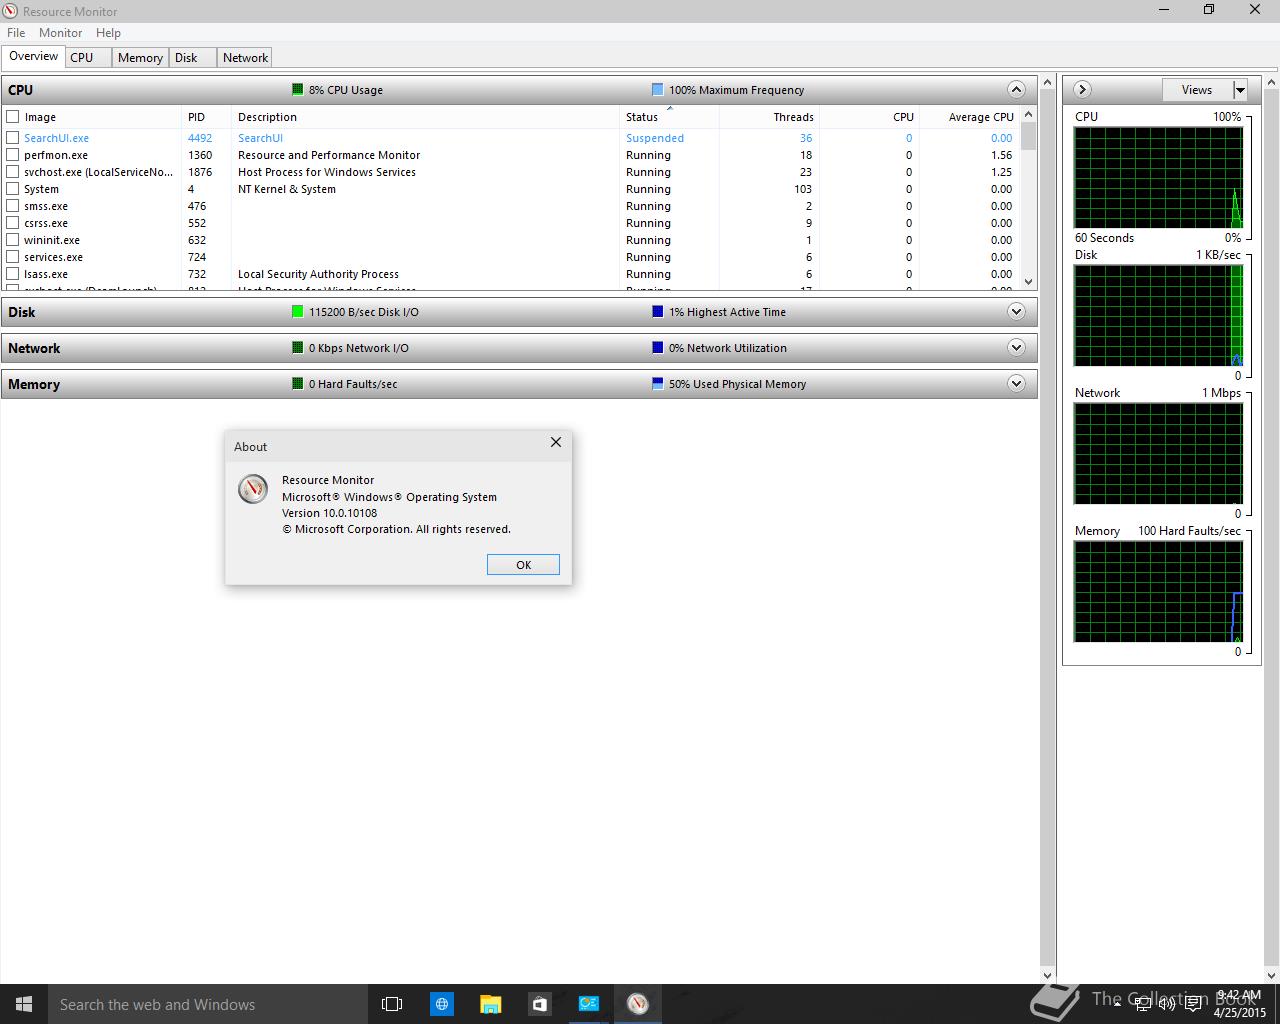Sort by the Average CPU column header
Image resolution: width=1280 pixels, height=1024 pixels.
969,117
